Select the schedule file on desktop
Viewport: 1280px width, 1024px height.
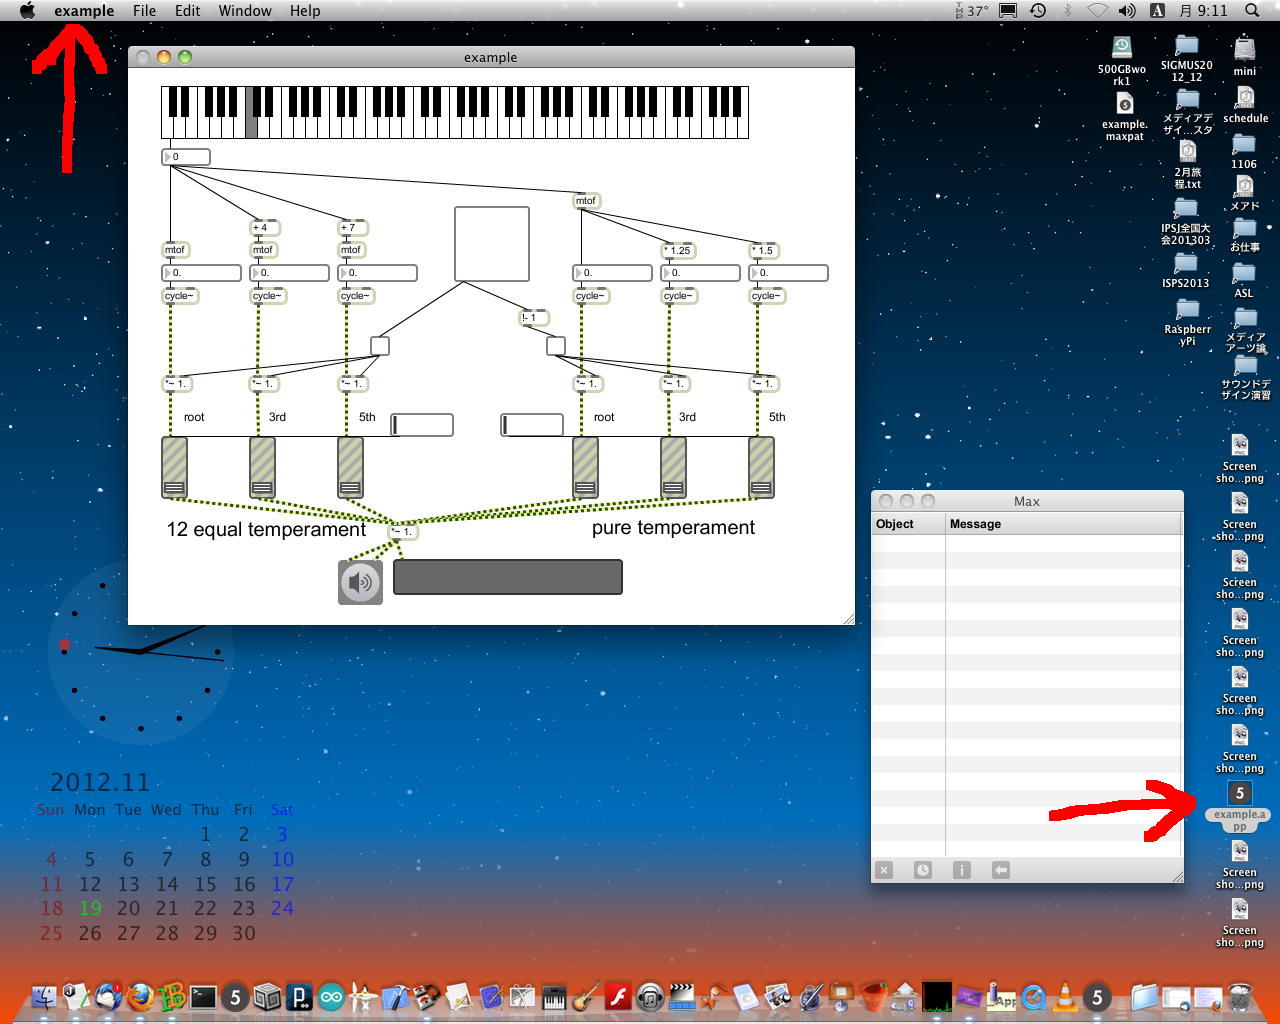(1245, 105)
